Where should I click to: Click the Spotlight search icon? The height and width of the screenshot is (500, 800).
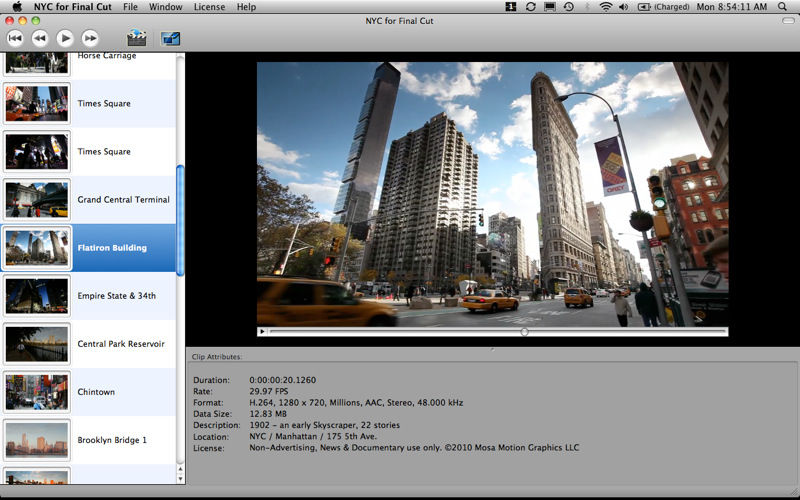(x=782, y=7)
